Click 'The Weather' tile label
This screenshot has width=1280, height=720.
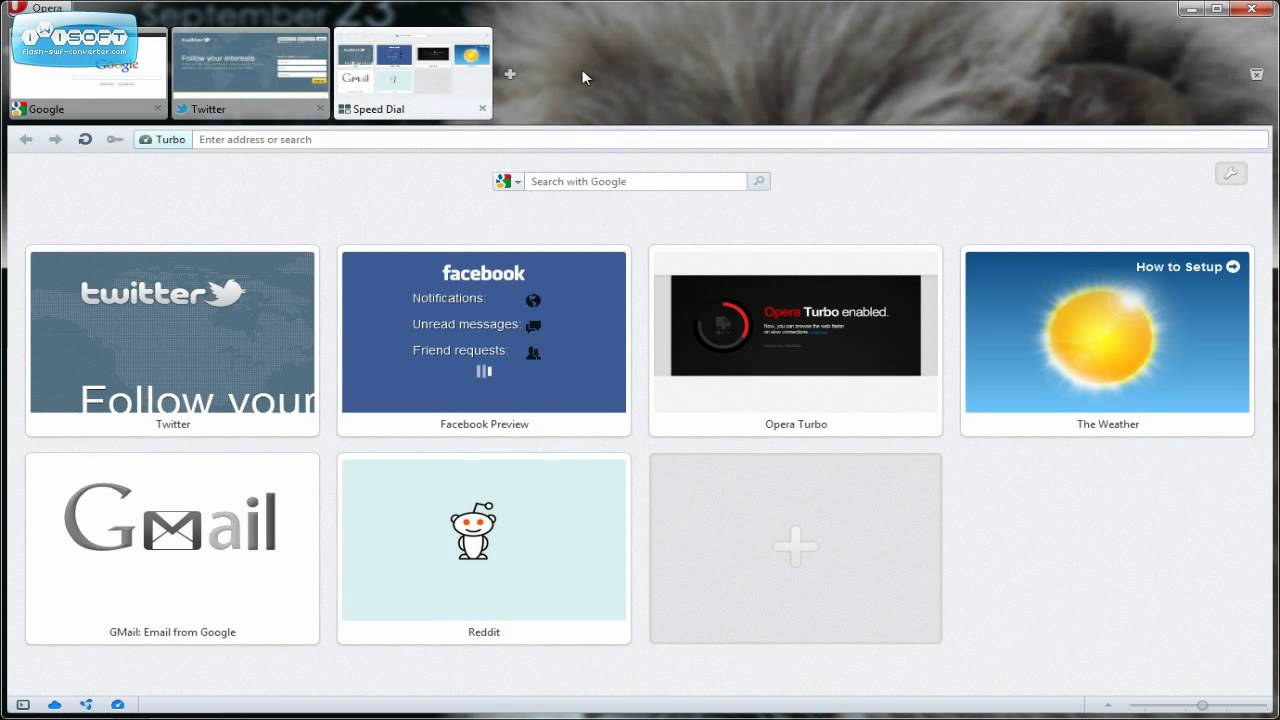click(x=1108, y=424)
